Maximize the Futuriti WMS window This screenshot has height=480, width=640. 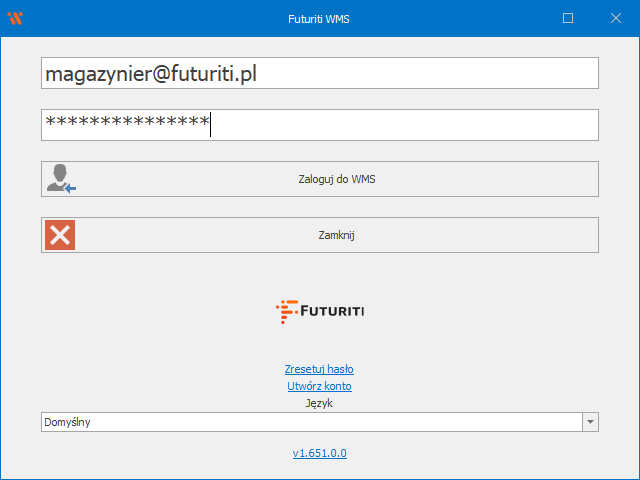(568, 18)
